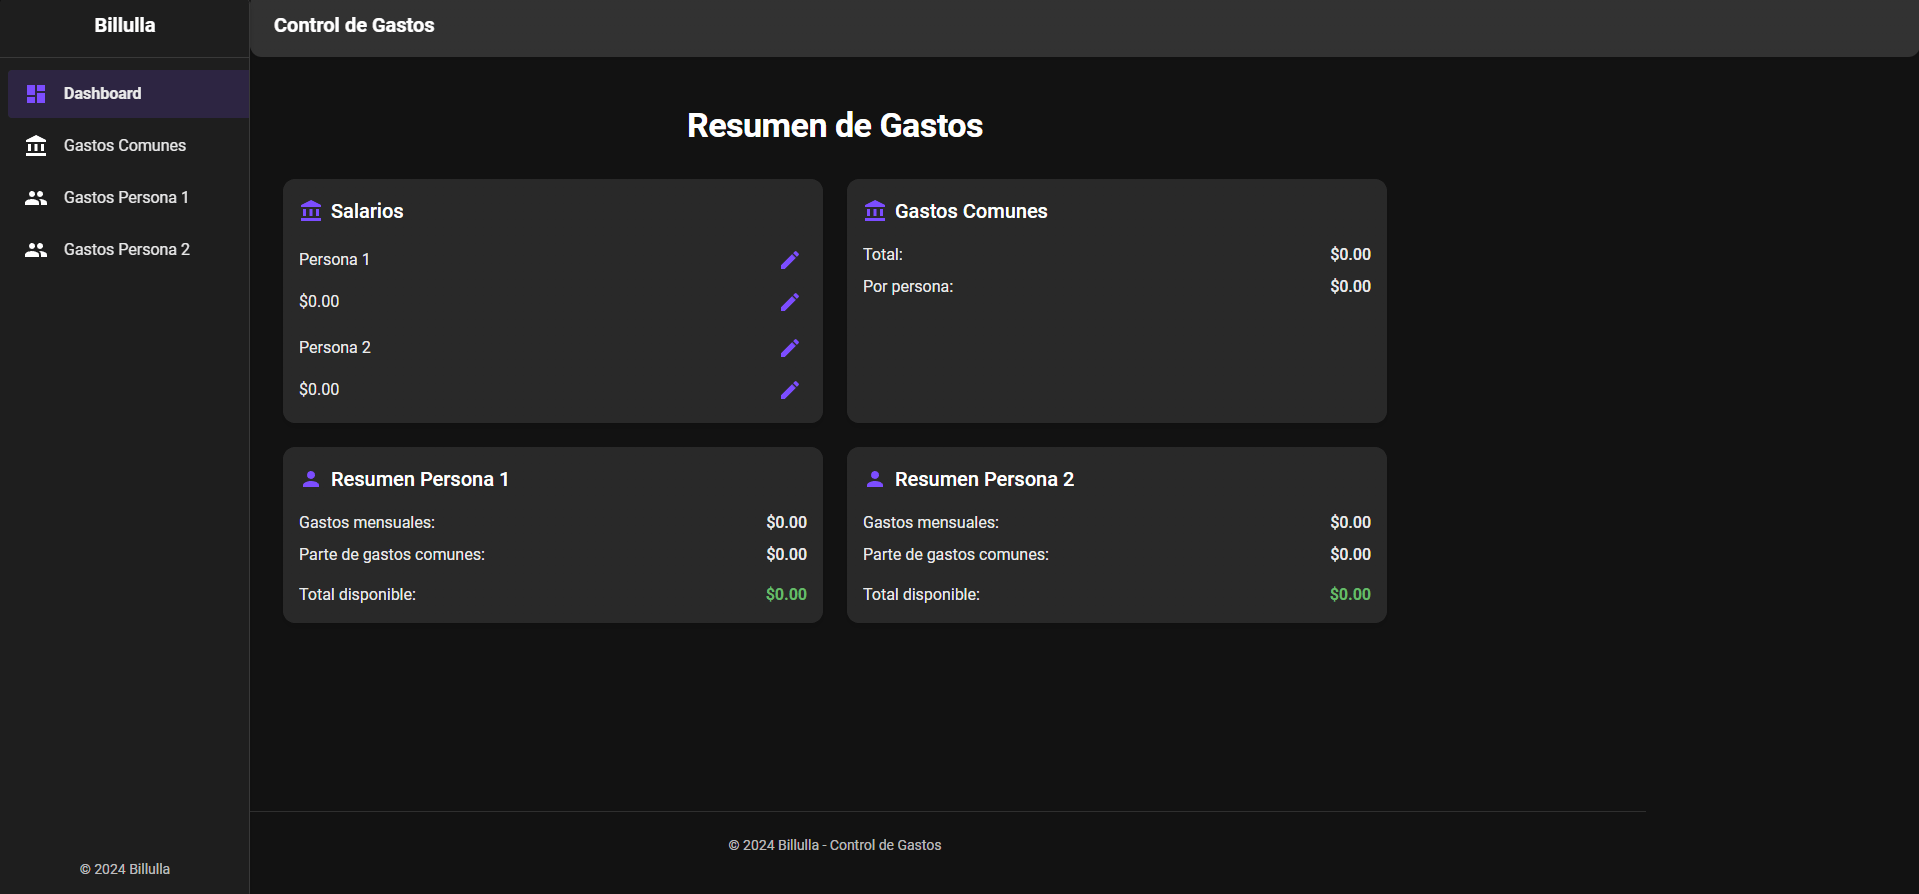The height and width of the screenshot is (894, 1919).
Task: Click the Dashboard grid icon in sidebar
Action: point(36,94)
